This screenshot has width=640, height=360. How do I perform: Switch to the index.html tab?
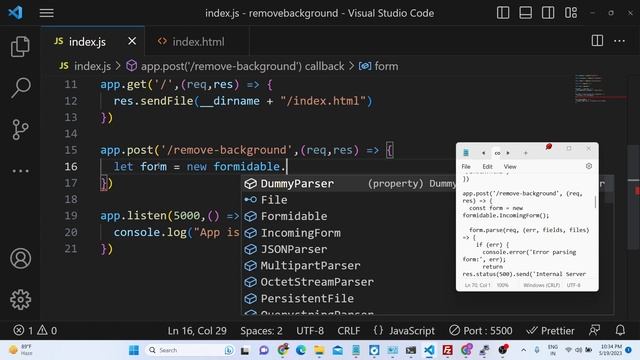pyautogui.click(x=198, y=41)
